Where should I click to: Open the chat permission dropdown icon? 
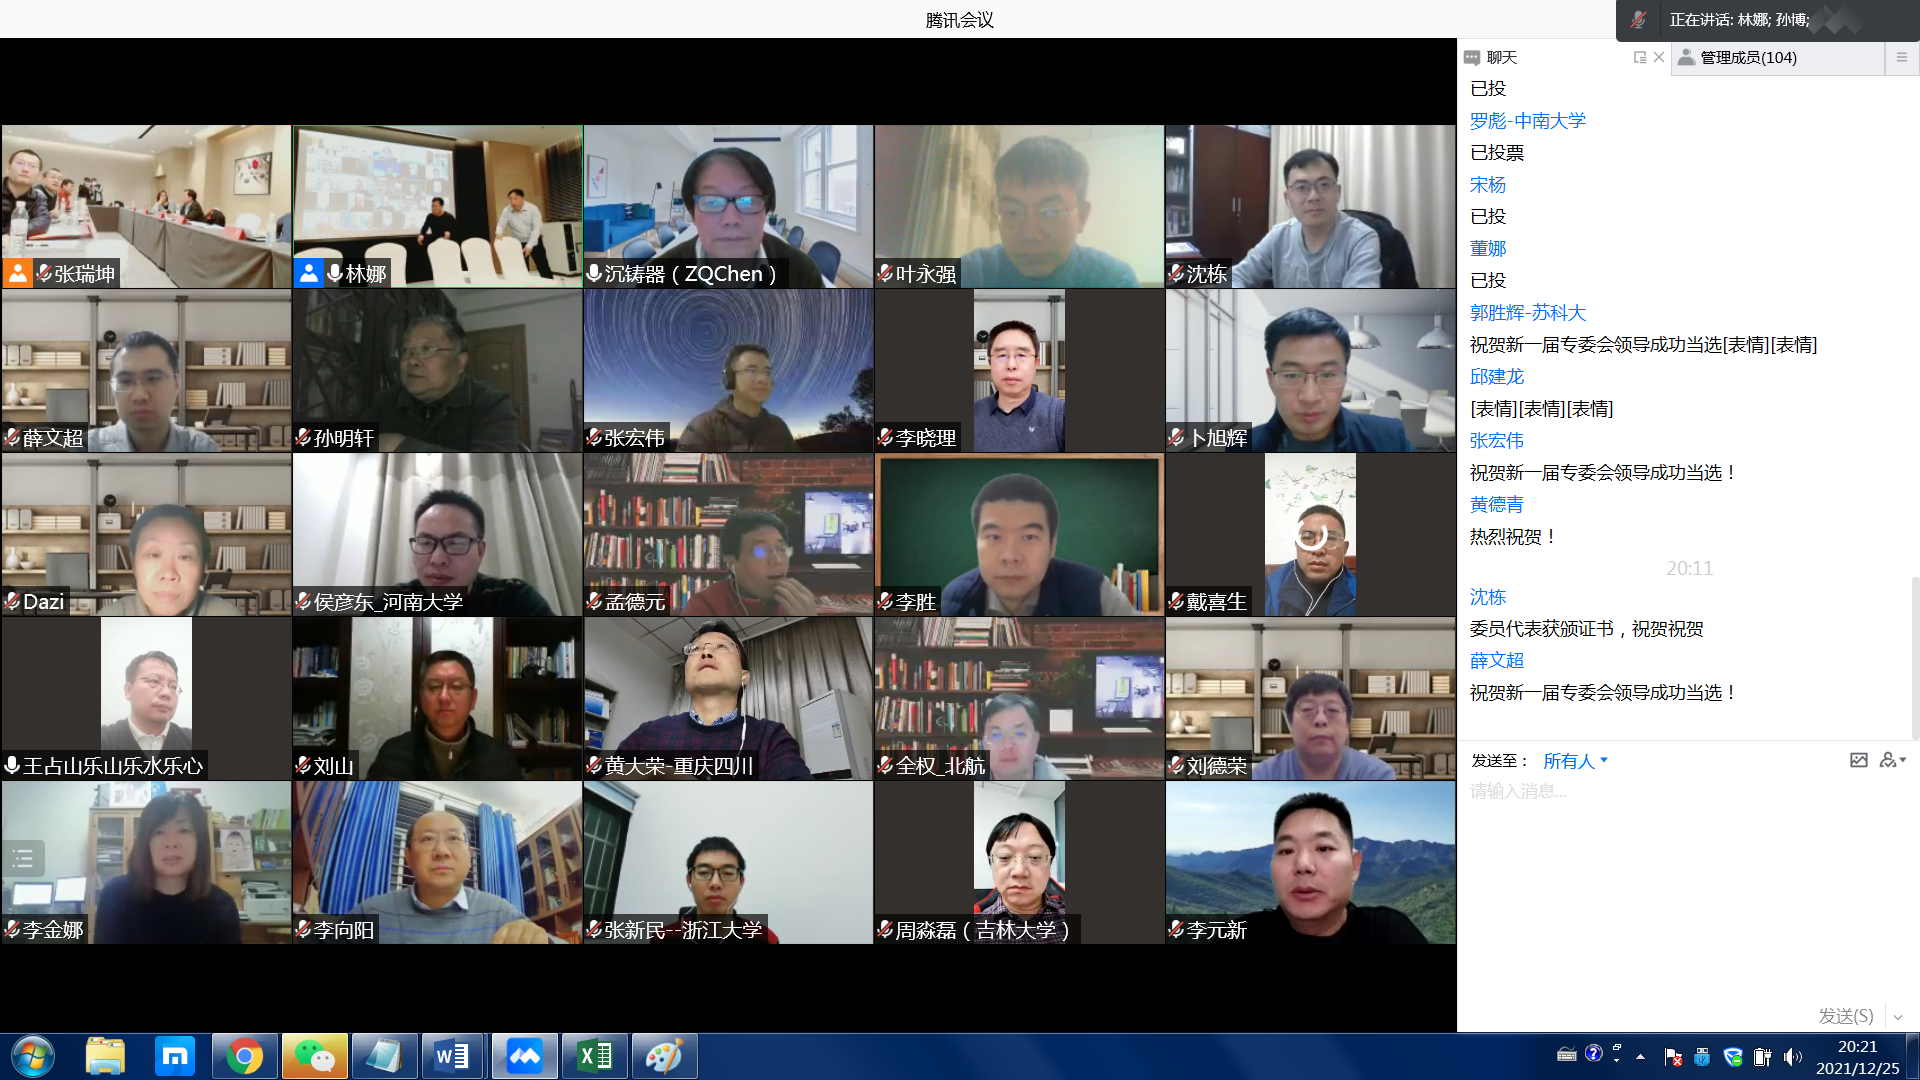(x=1892, y=761)
